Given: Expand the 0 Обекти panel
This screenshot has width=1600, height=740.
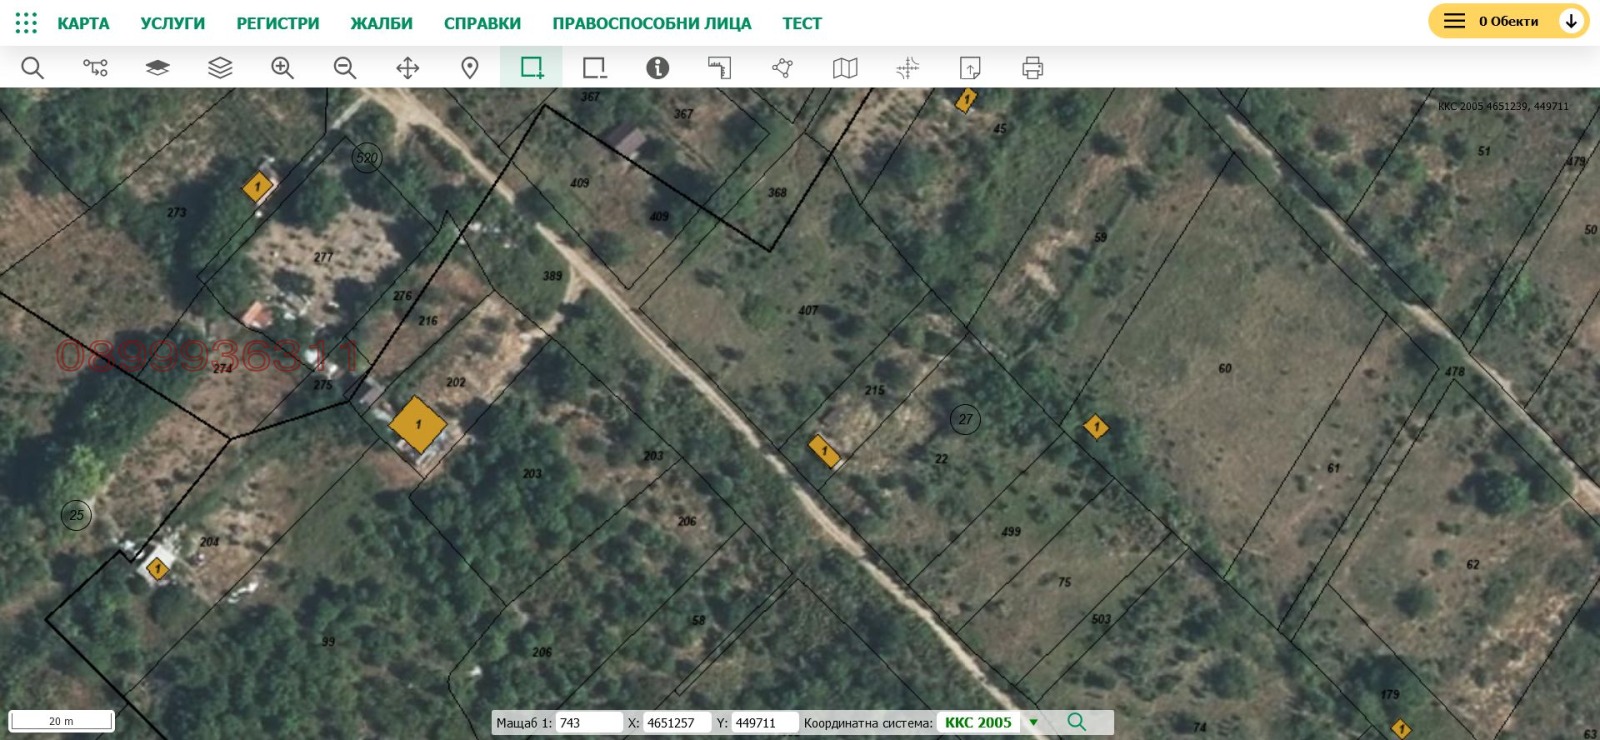Looking at the screenshot, I should pyautogui.click(x=1508, y=21).
